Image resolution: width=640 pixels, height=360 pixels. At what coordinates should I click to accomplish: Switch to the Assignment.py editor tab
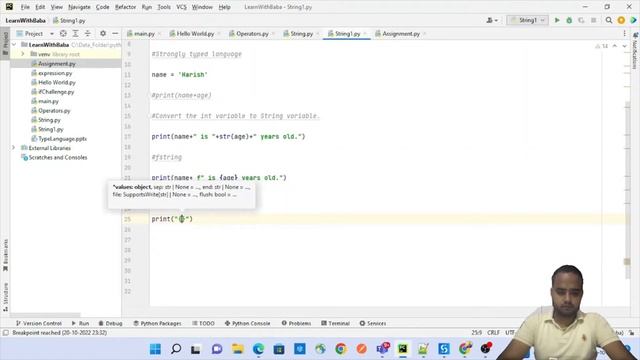[x=400, y=33]
